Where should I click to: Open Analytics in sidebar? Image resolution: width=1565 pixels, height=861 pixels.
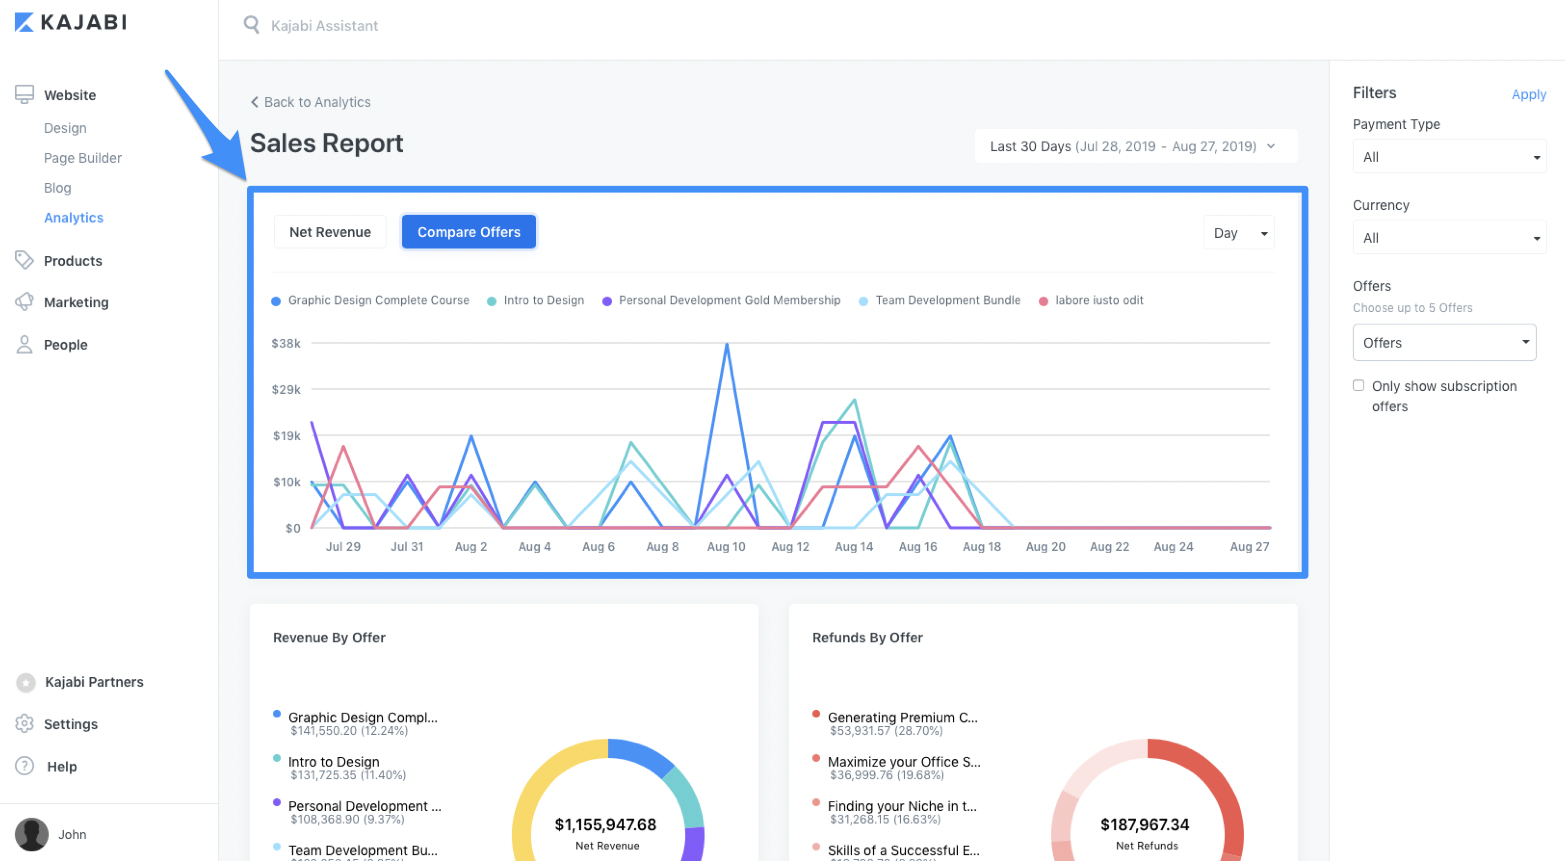pos(74,218)
